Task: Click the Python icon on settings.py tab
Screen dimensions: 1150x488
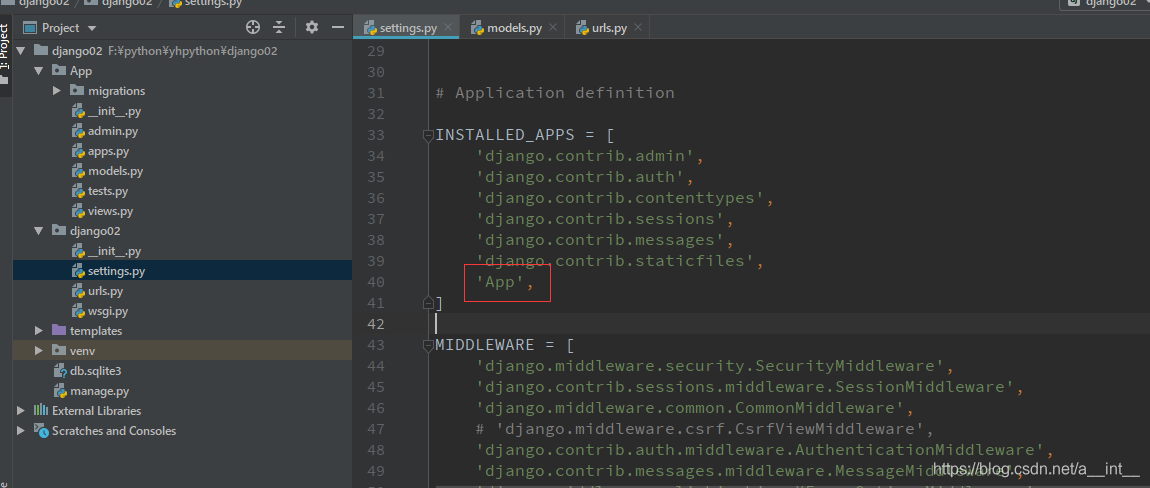Action: [370, 28]
